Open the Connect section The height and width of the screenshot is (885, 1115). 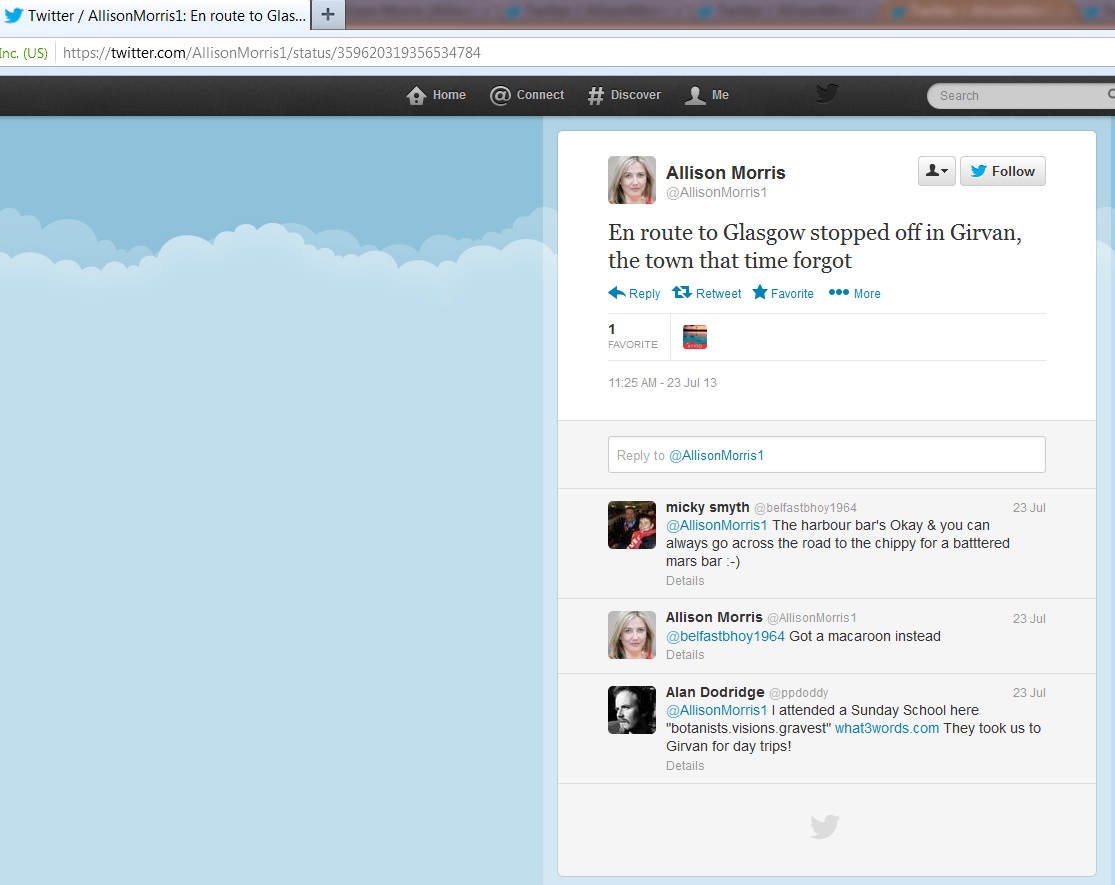tap(527, 95)
